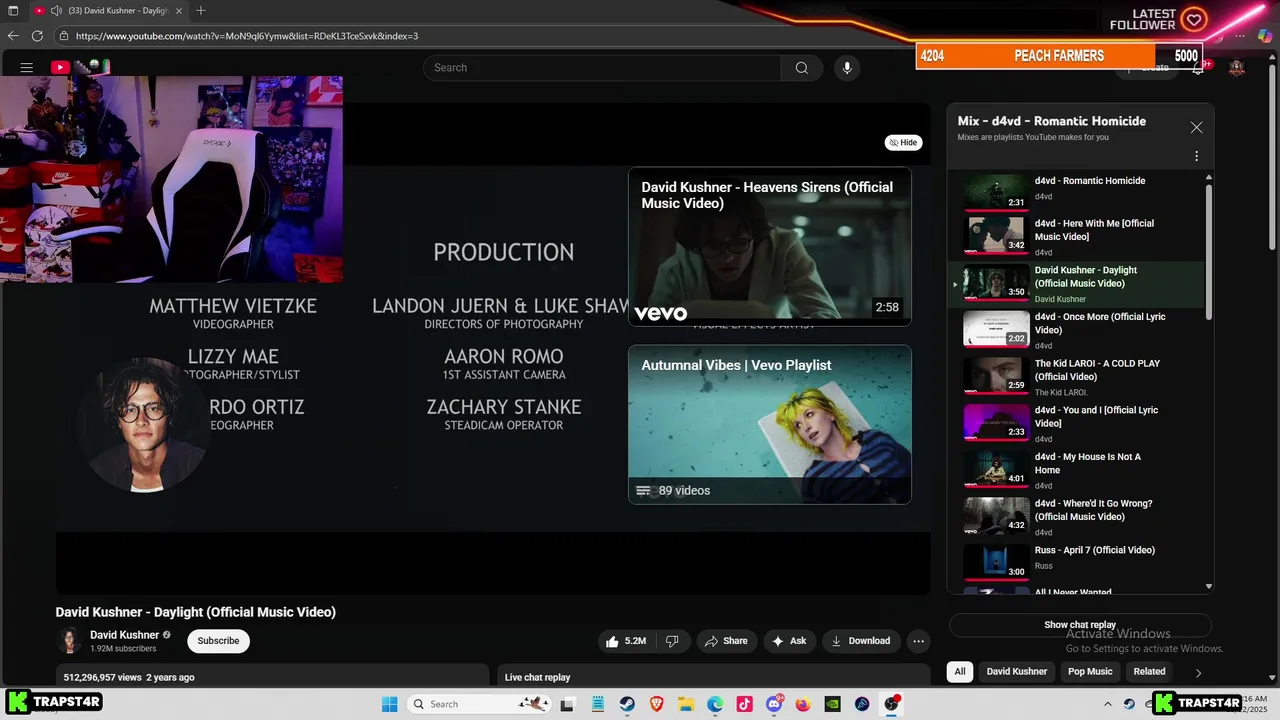
Task: Click the search magnifier button
Action: click(x=801, y=68)
